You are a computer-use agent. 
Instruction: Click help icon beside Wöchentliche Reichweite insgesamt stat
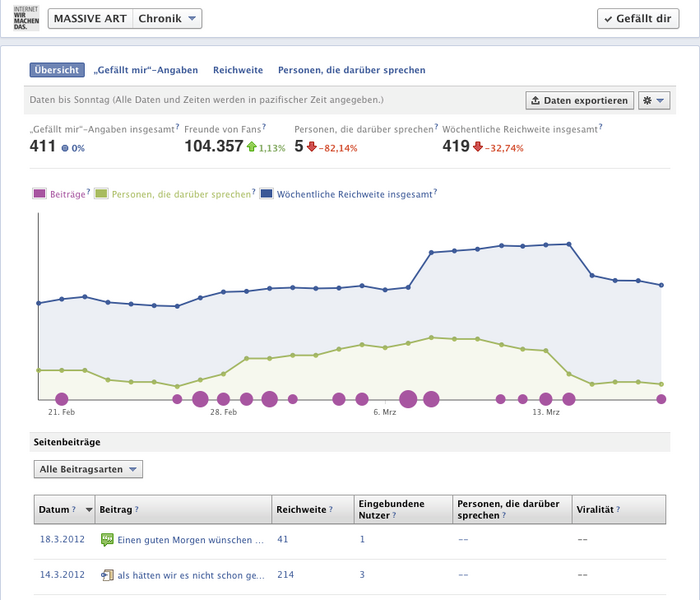point(601,129)
